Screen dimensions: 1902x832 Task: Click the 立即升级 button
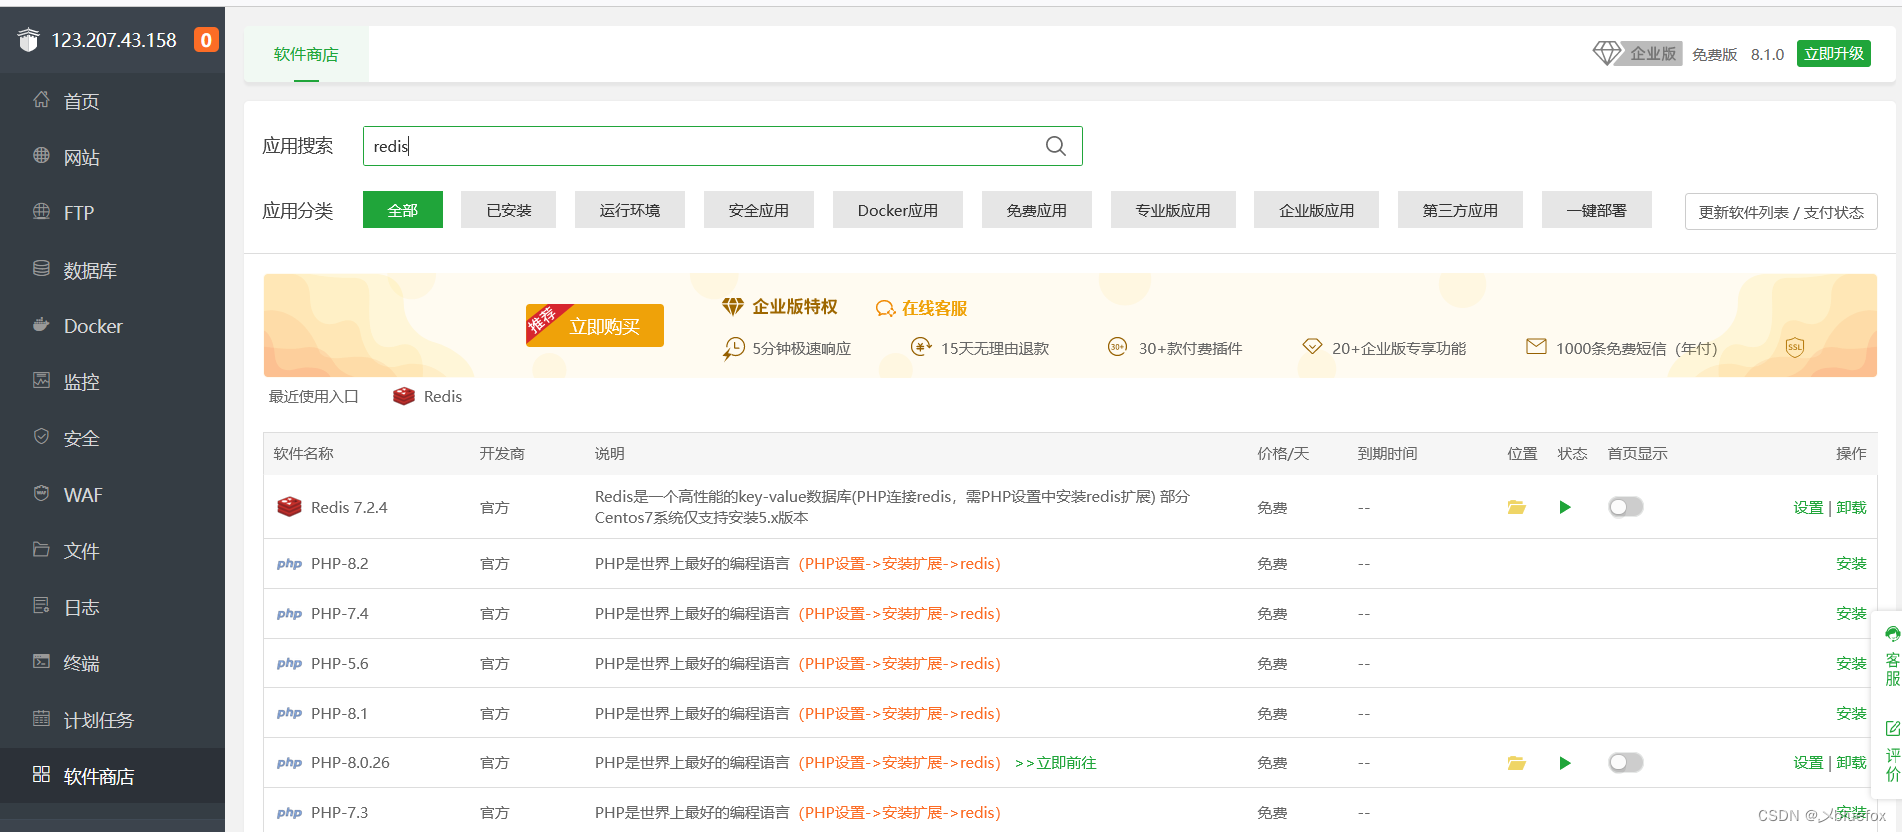click(x=1834, y=54)
